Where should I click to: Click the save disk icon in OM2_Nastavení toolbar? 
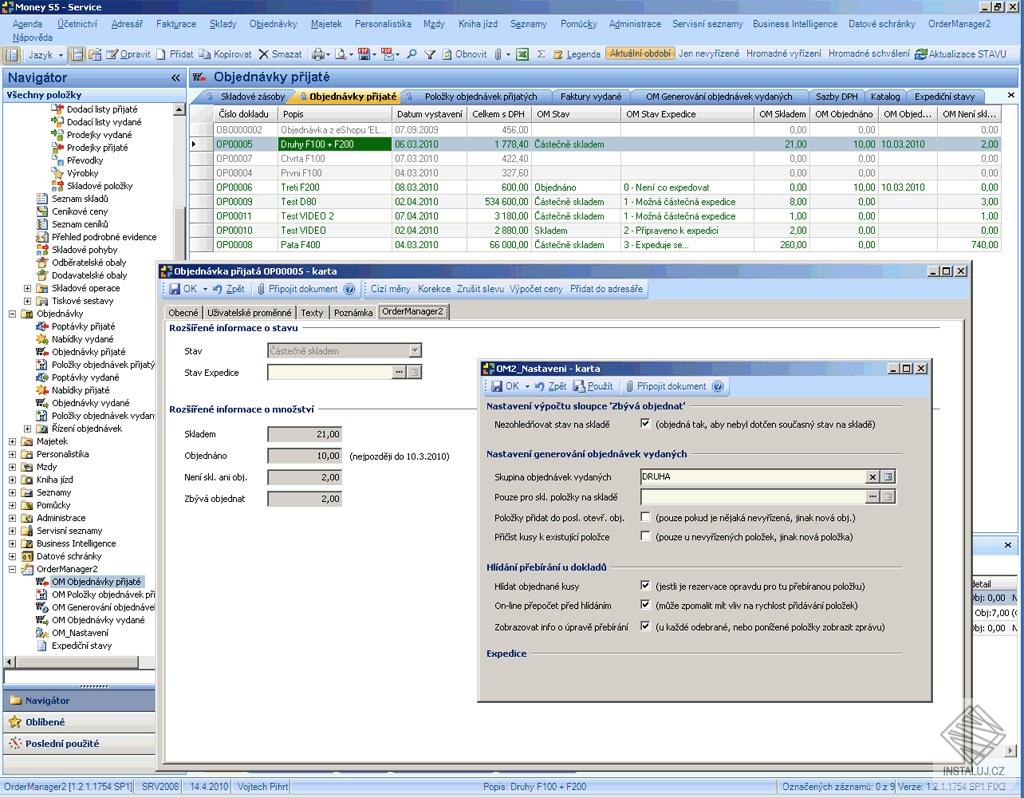click(497, 386)
